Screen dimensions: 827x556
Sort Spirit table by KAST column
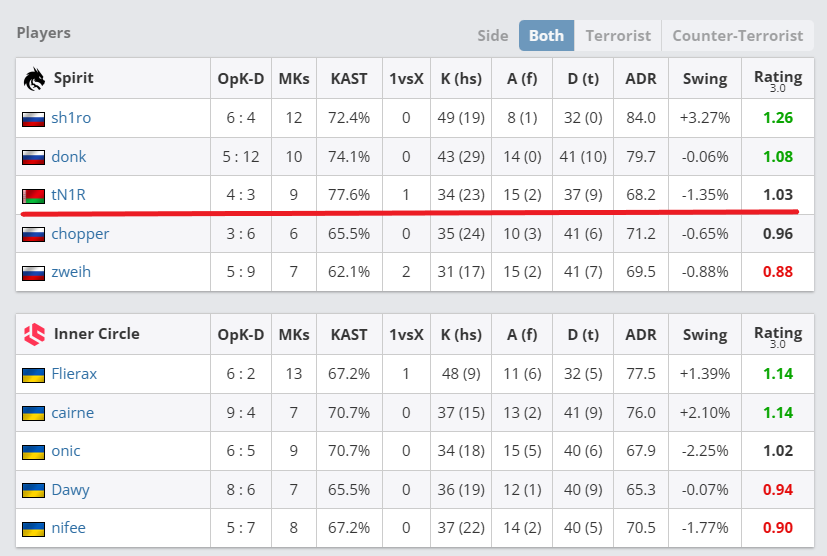[348, 78]
